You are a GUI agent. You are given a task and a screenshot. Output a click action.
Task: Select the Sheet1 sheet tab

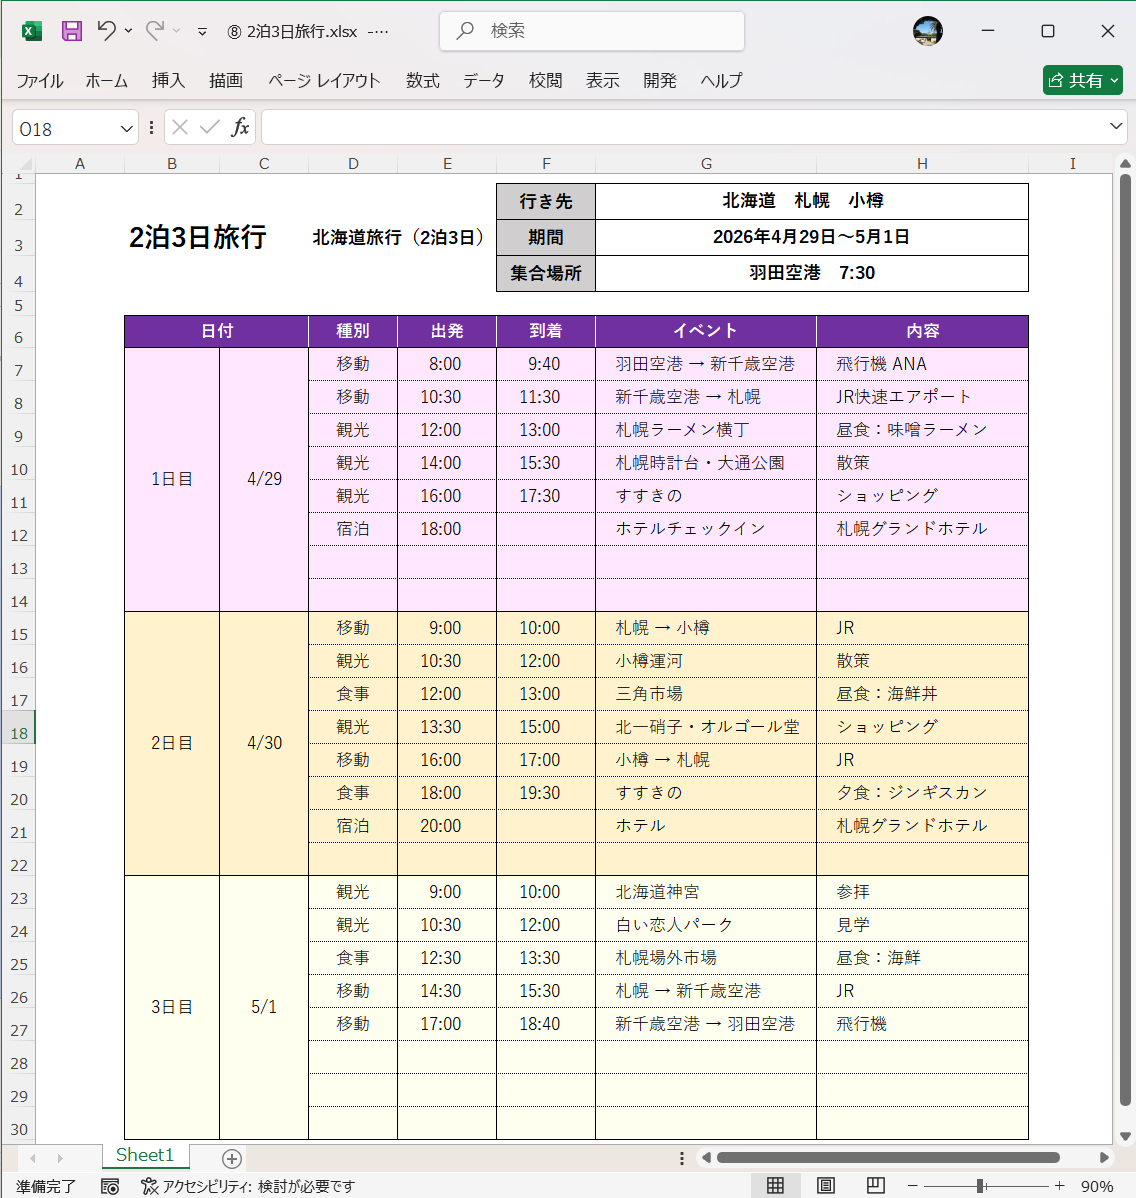click(x=145, y=1156)
